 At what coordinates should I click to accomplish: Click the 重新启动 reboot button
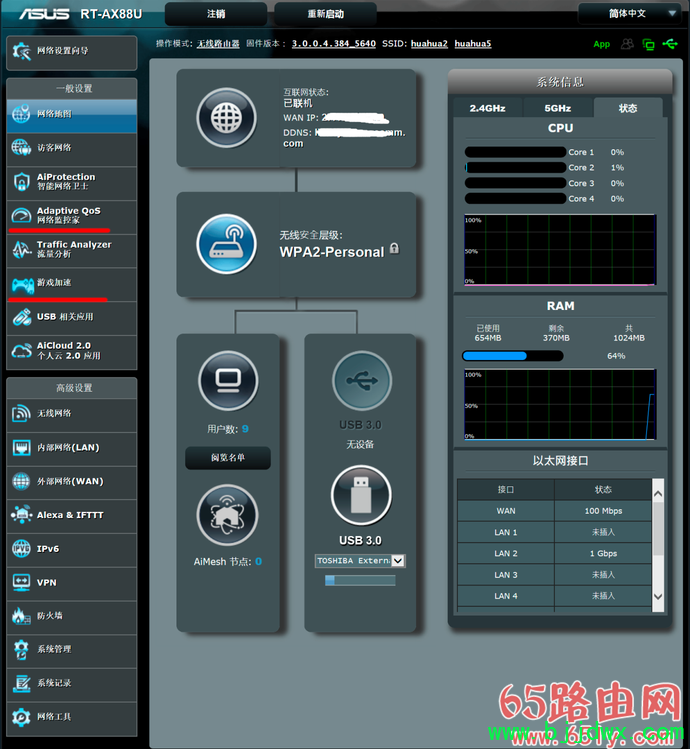point(325,14)
